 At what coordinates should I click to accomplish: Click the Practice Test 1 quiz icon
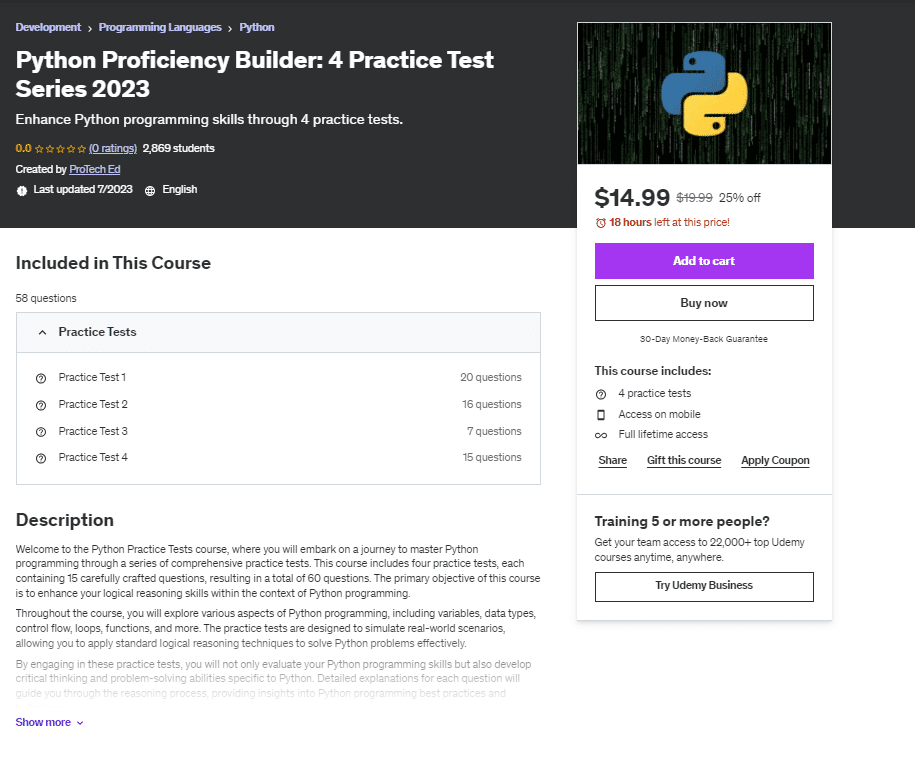[x=41, y=378]
